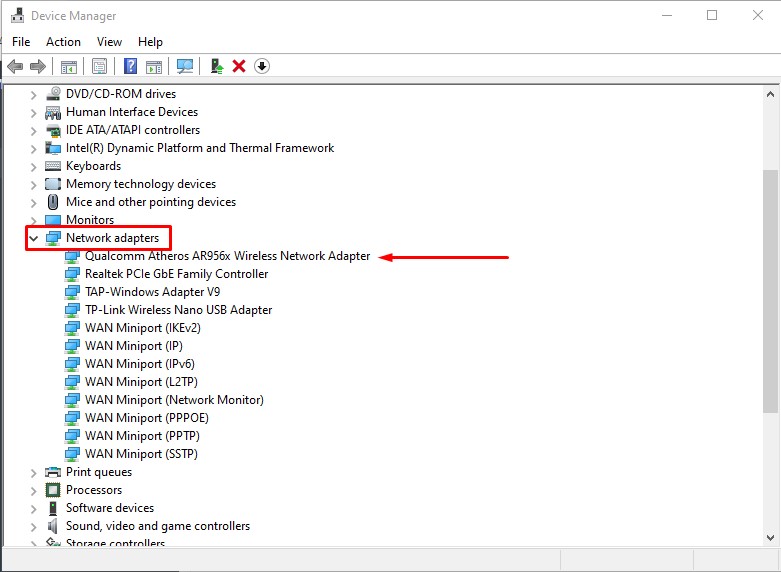Expand the Human Interface Devices node
This screenshot has height=572, width=781.
coord(33,113)
